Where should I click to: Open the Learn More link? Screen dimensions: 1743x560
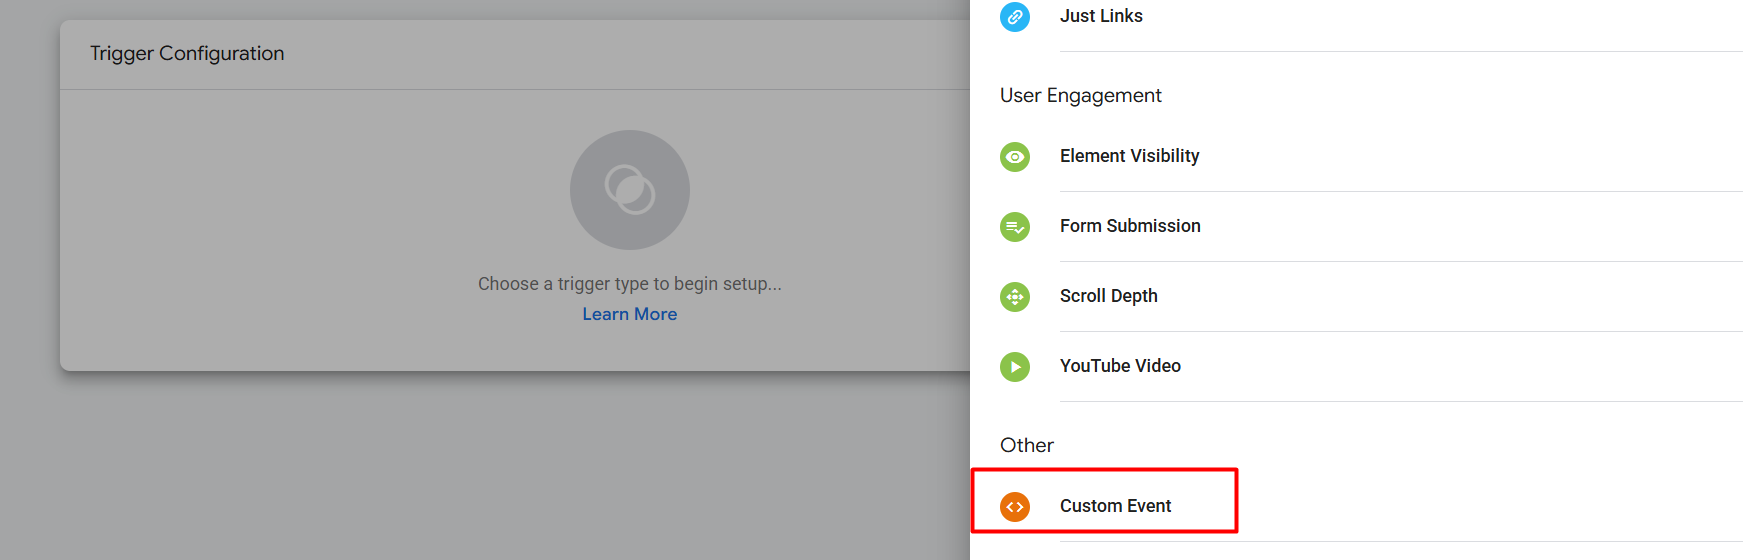click(629, 314)
